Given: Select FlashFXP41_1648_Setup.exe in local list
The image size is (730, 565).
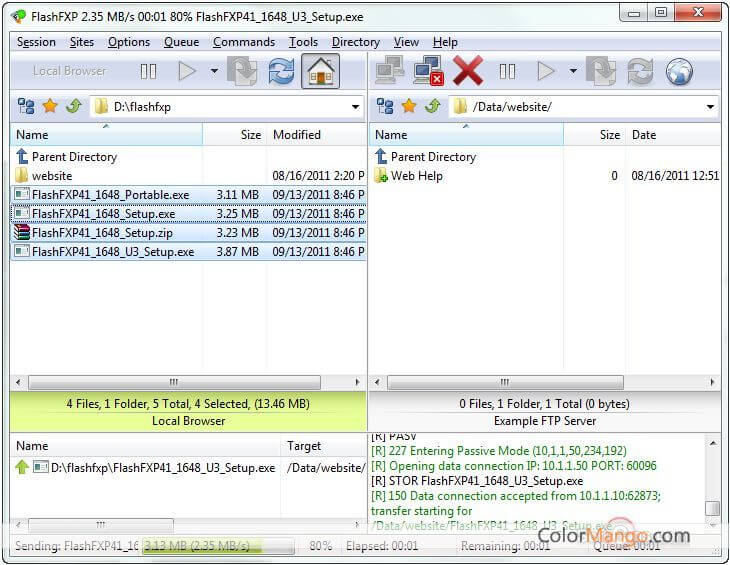Looking at the screenshot, I should tap(189, 214).
